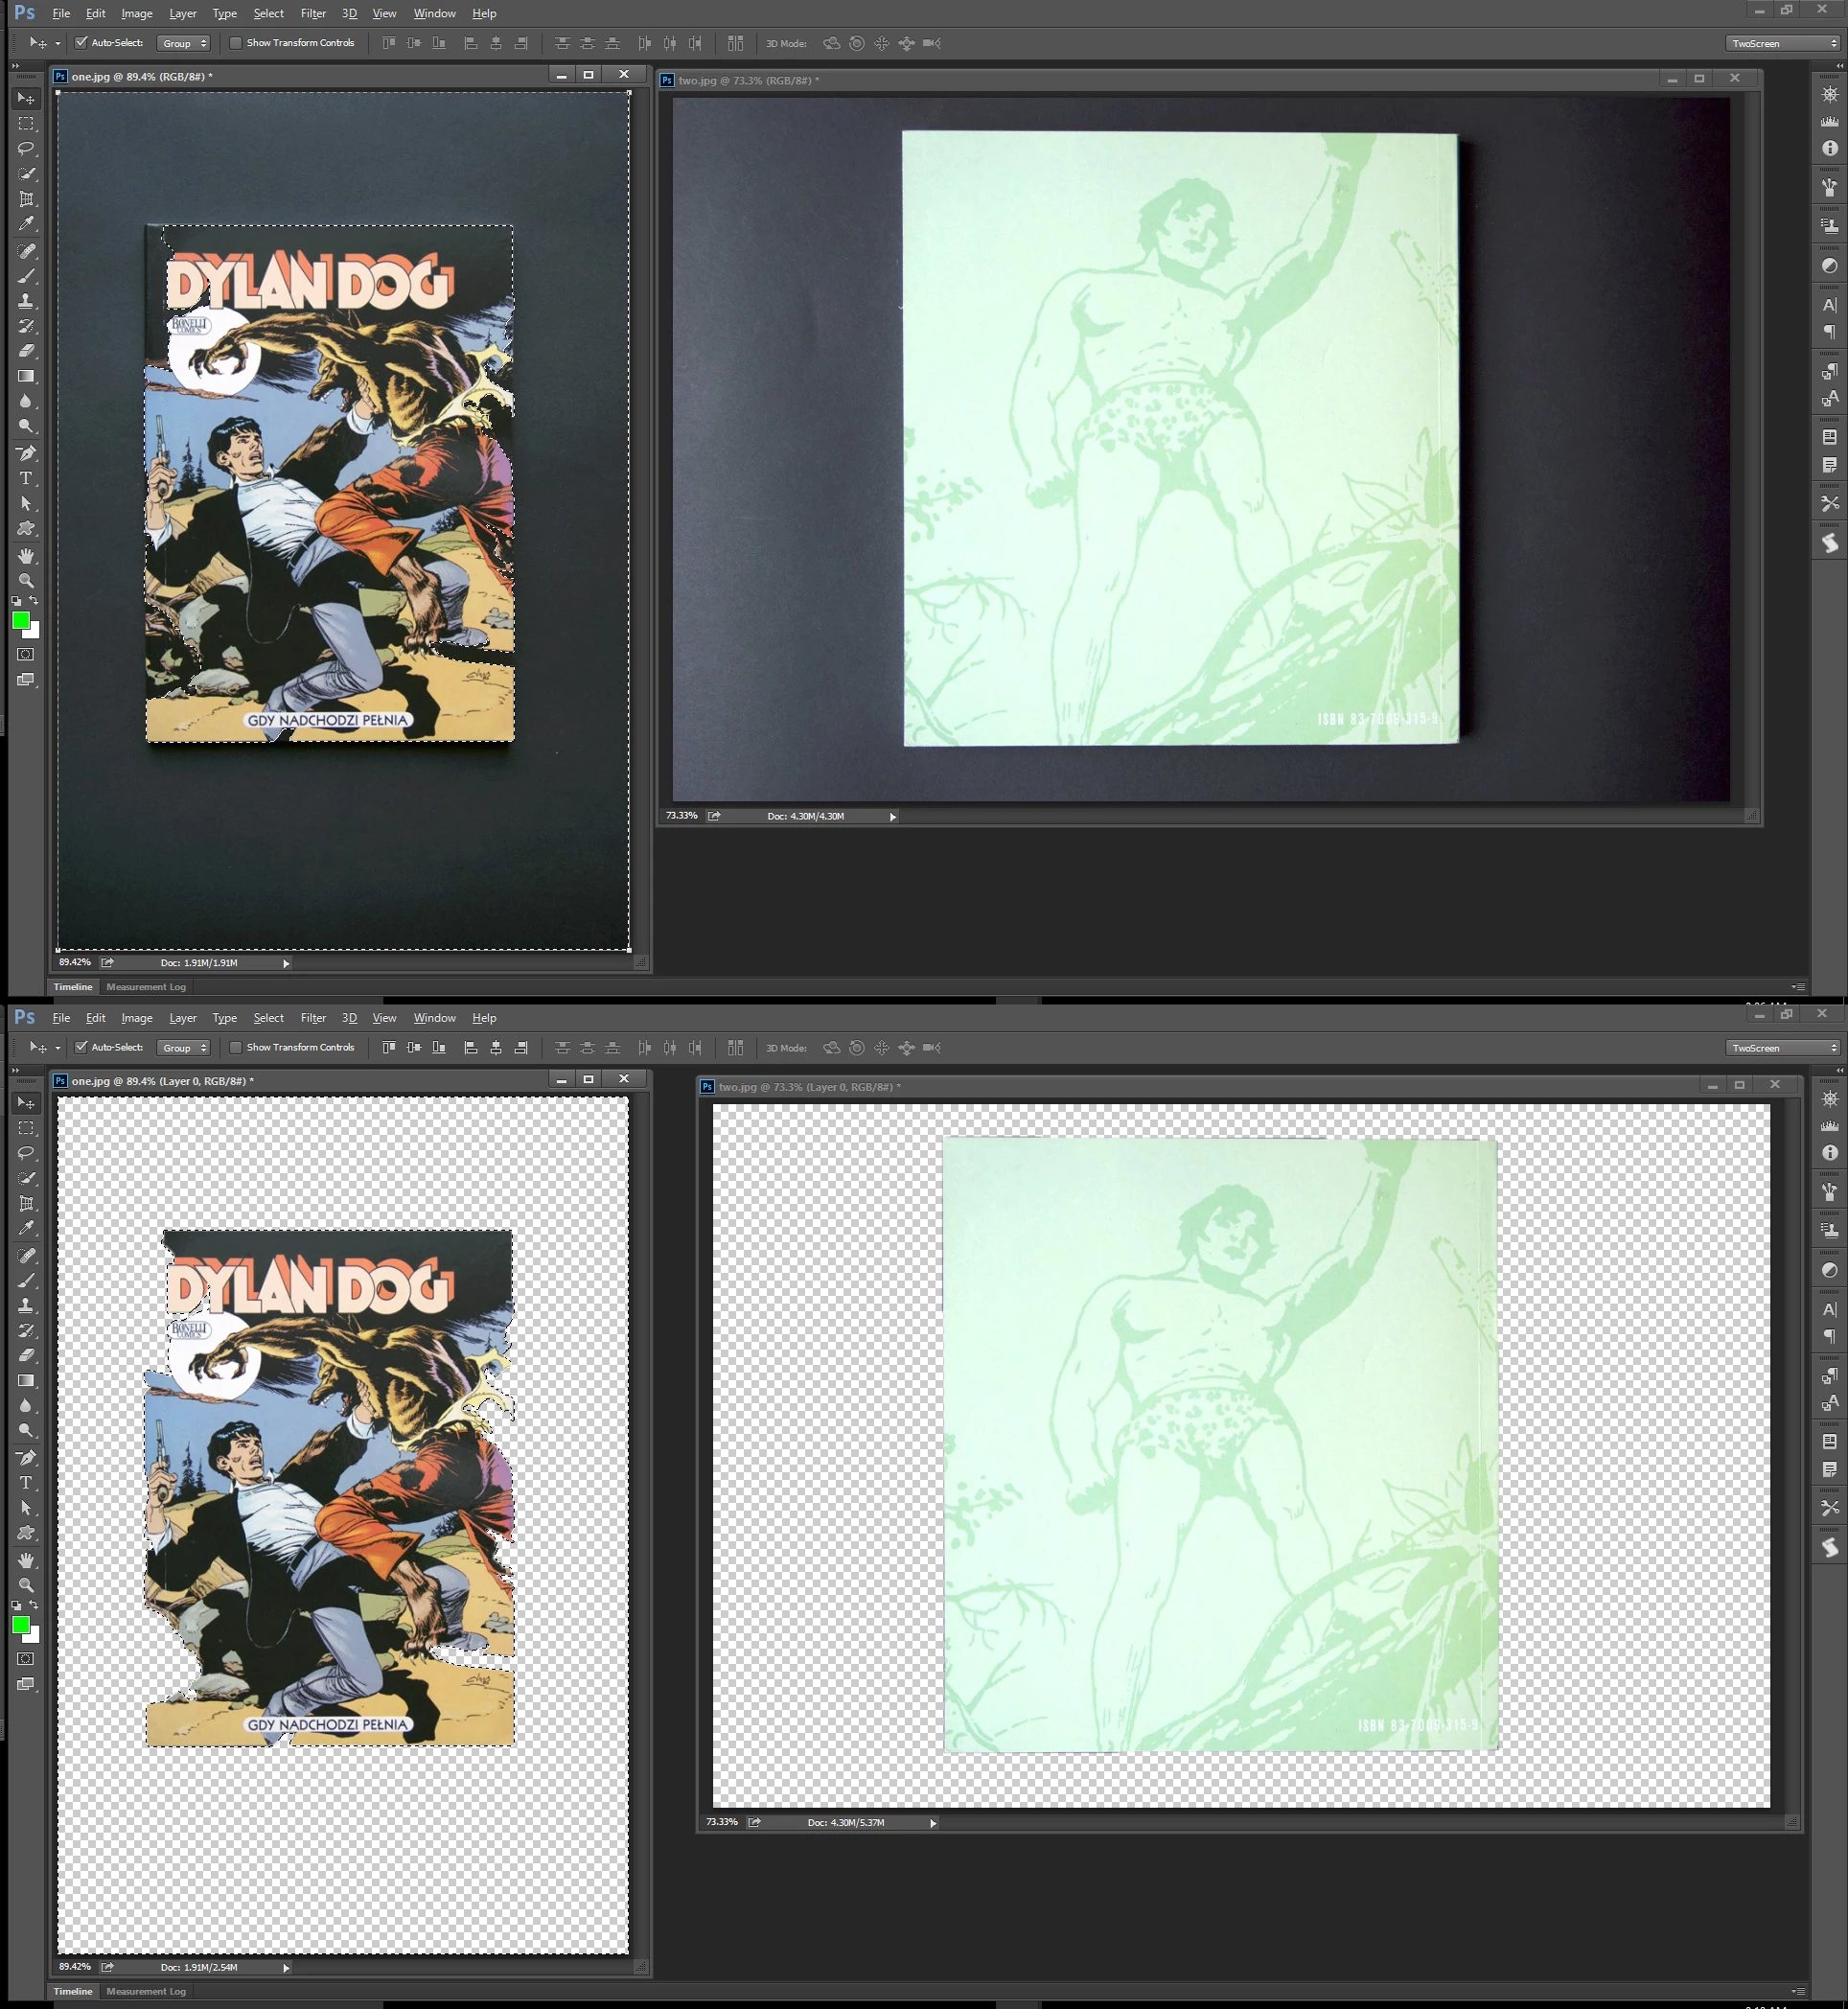Toggle Quick Mask mode in upper toolbar
The width and height of the screenshot is (1848, 2009).
pos(26,654)
